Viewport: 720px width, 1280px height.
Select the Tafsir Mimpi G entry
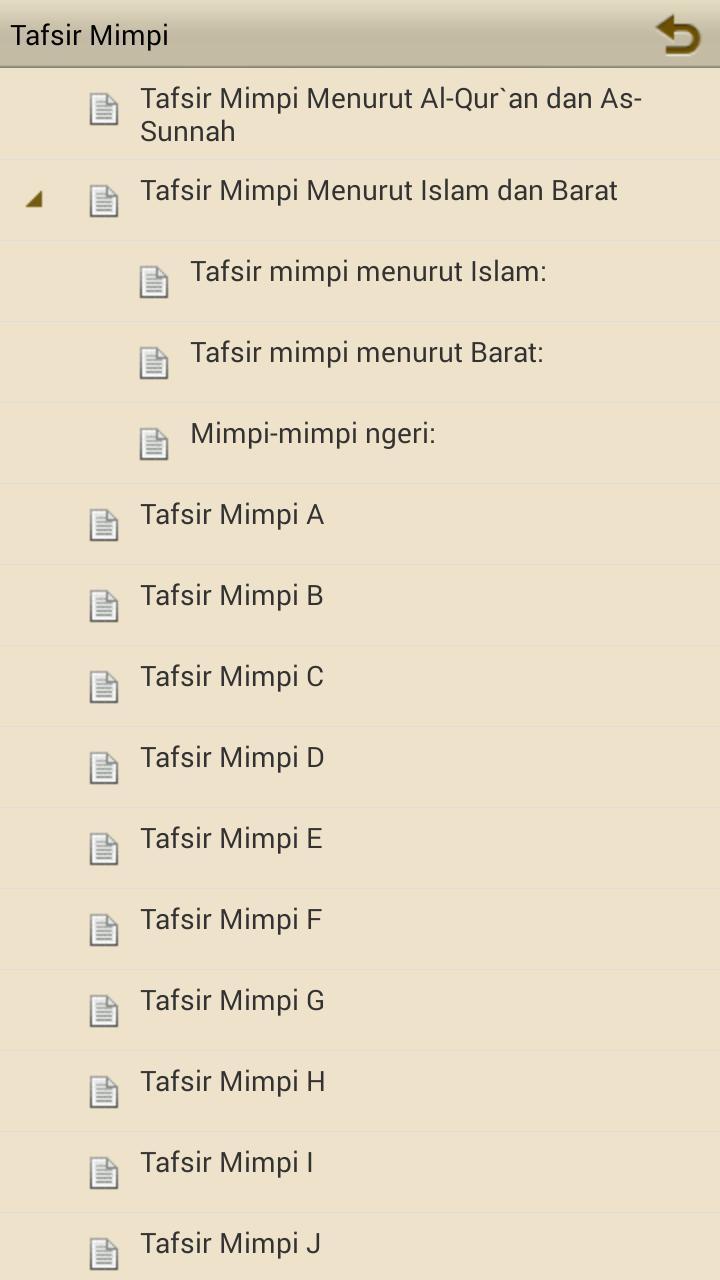pyautogui.click(x=231, y=1000)
